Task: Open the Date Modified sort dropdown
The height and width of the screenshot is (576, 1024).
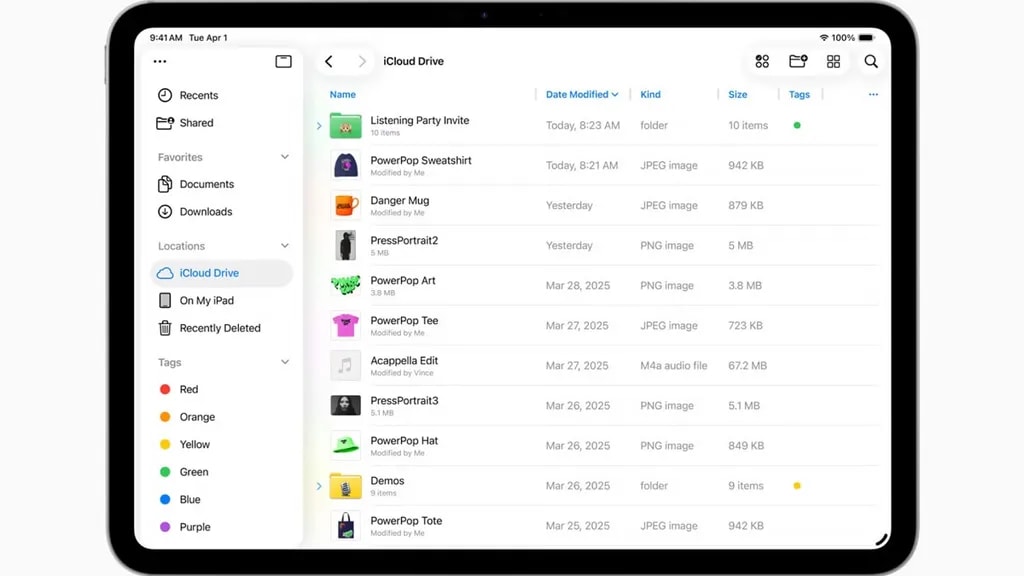Action: 582,94
